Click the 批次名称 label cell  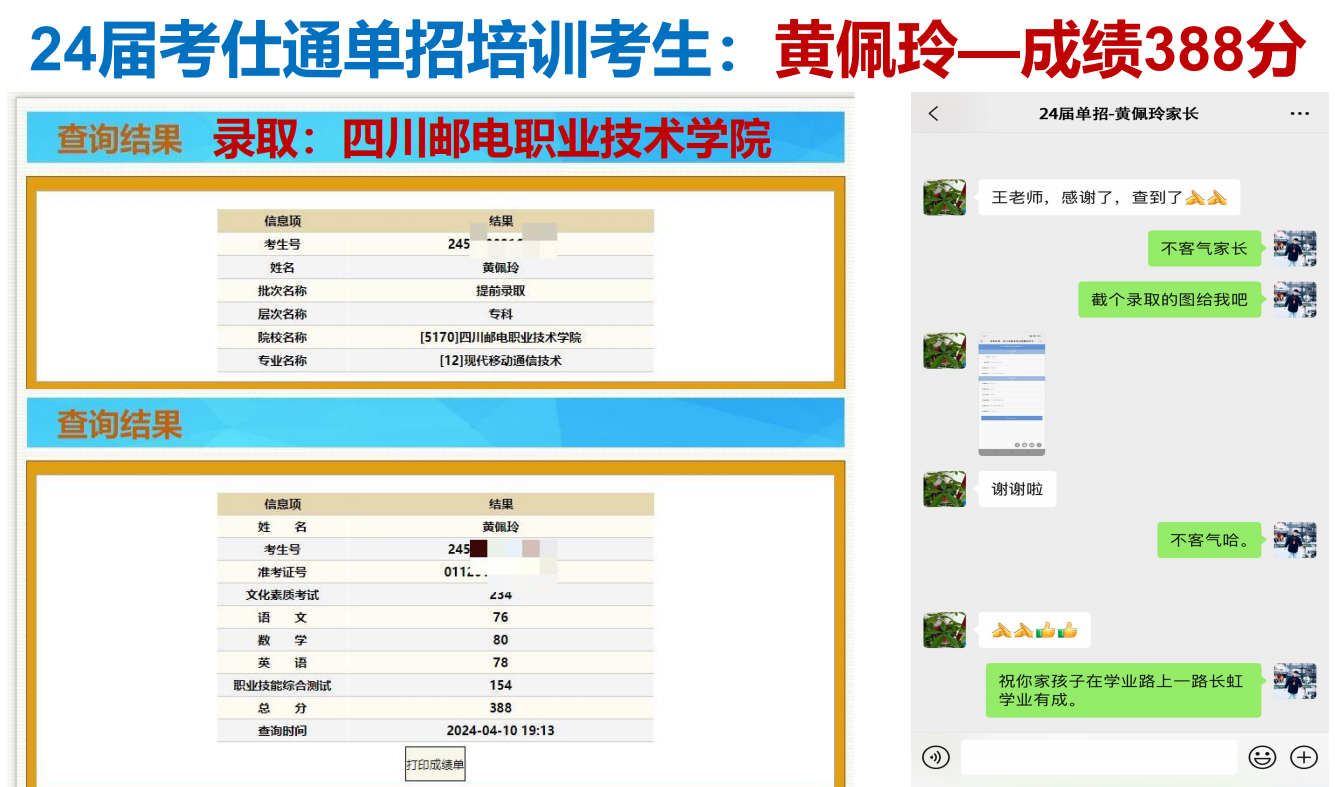pos(282,291)
